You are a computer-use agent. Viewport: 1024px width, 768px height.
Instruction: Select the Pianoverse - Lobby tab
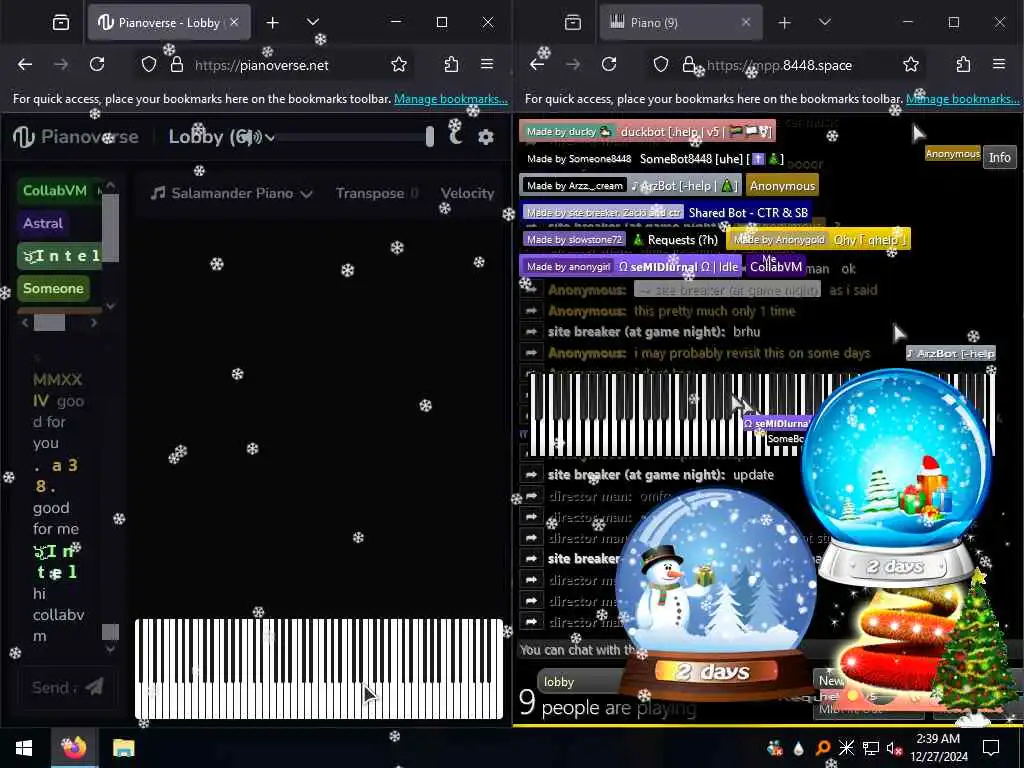(x=168, y=23)
